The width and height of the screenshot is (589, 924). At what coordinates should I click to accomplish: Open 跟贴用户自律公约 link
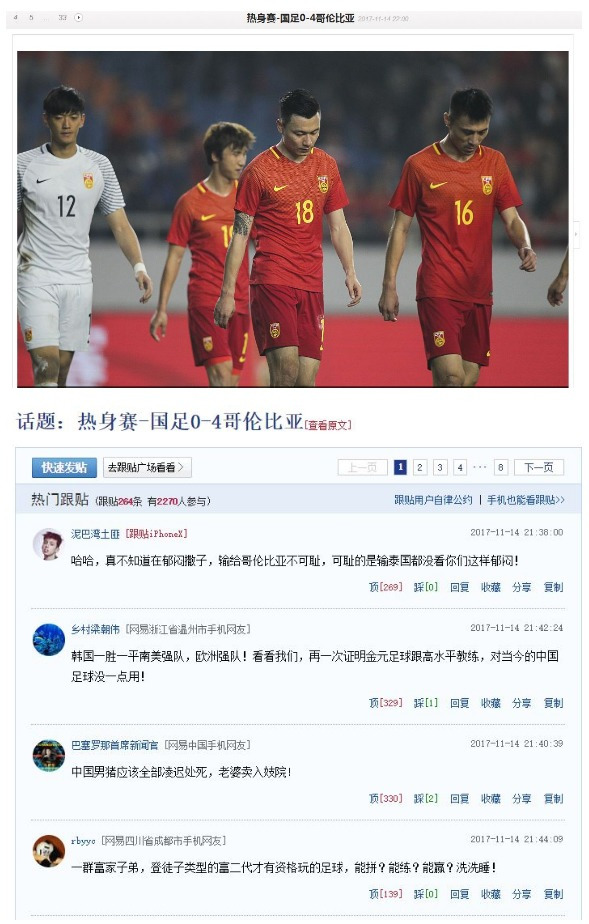pyautogui.click(x=433, y=500)
